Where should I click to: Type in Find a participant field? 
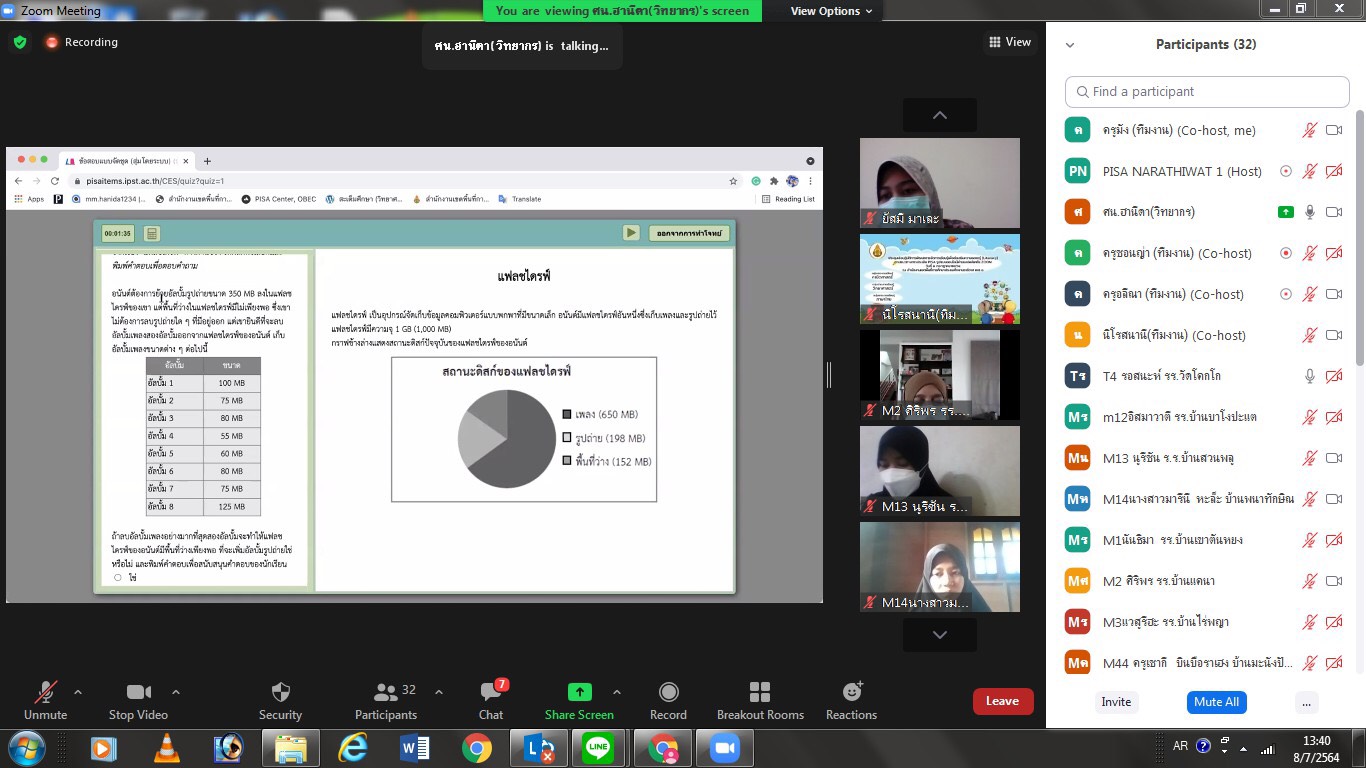pyautogui.click(x=1207, y=91)
